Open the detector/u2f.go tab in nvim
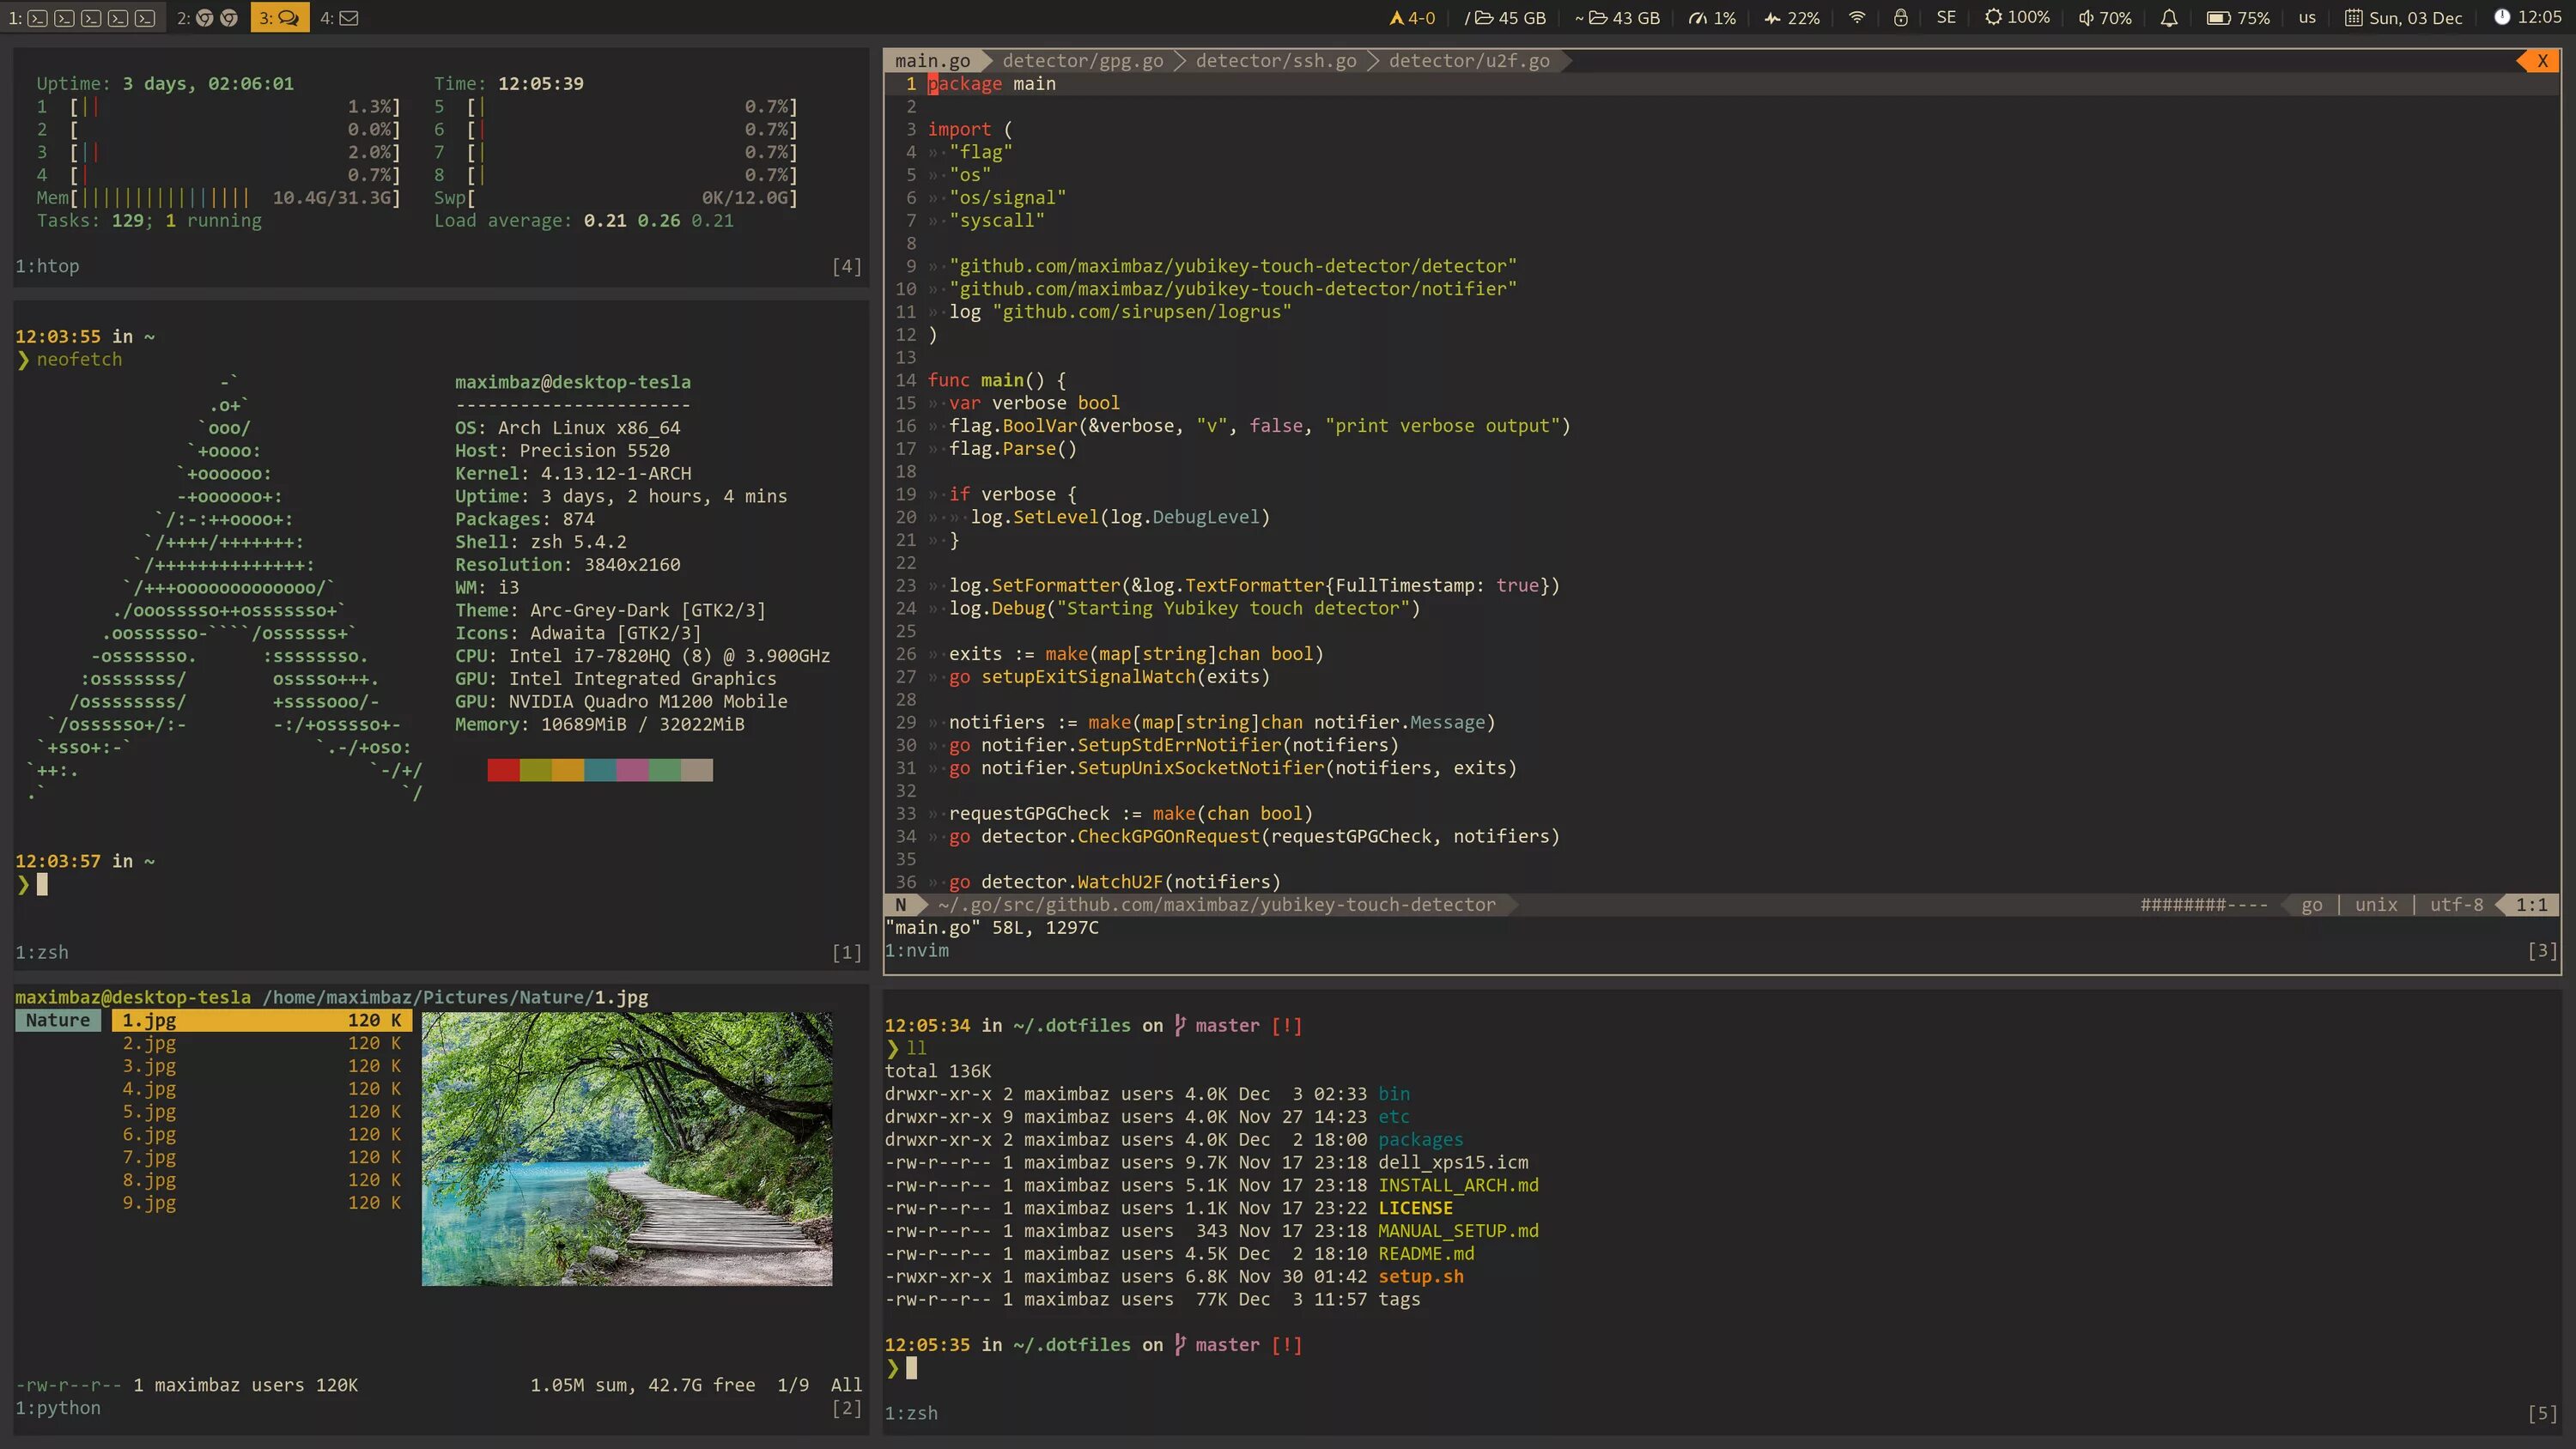Screen dimensions: 2576x1449 click(x=1469, y=61)
